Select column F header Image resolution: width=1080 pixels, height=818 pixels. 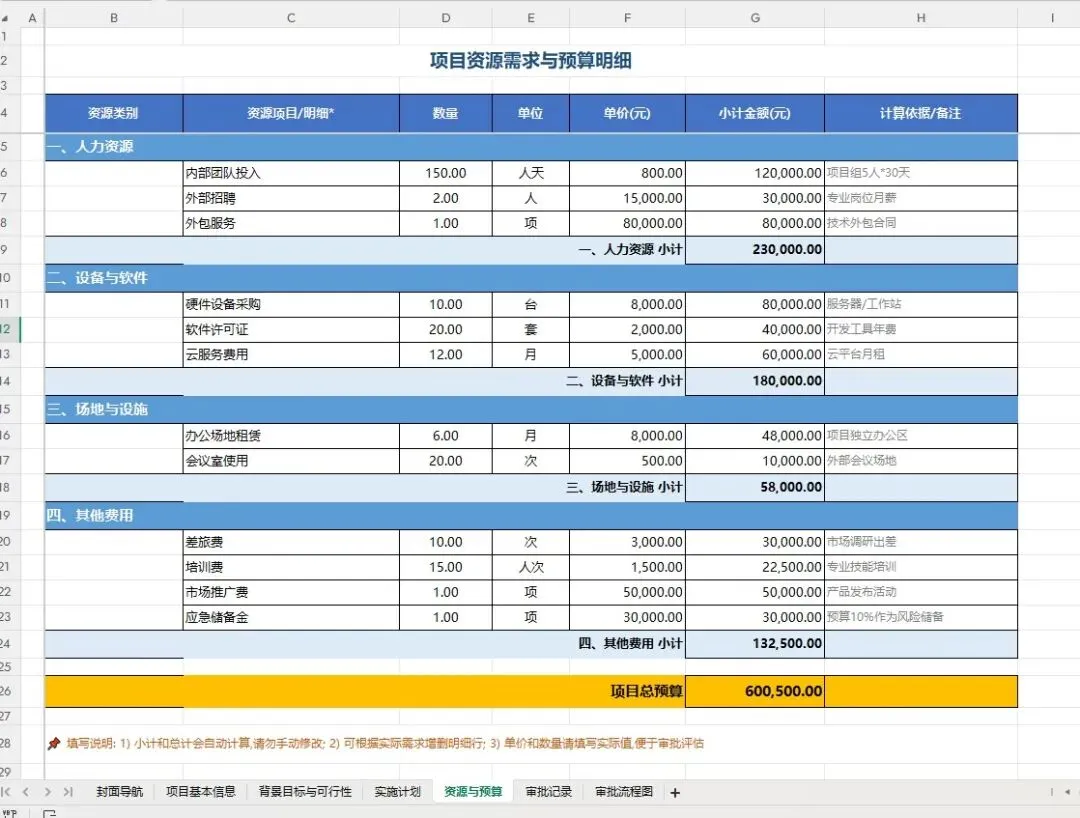point(627,19)
